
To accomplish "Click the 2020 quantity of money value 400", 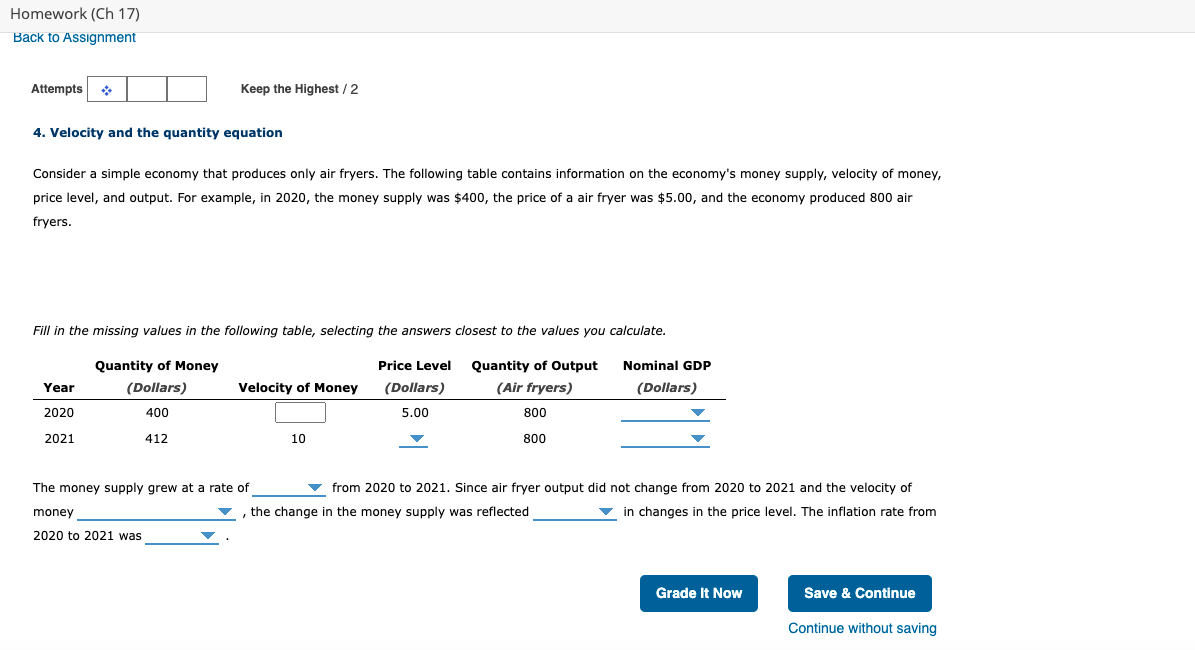I will tap(157, 412).
